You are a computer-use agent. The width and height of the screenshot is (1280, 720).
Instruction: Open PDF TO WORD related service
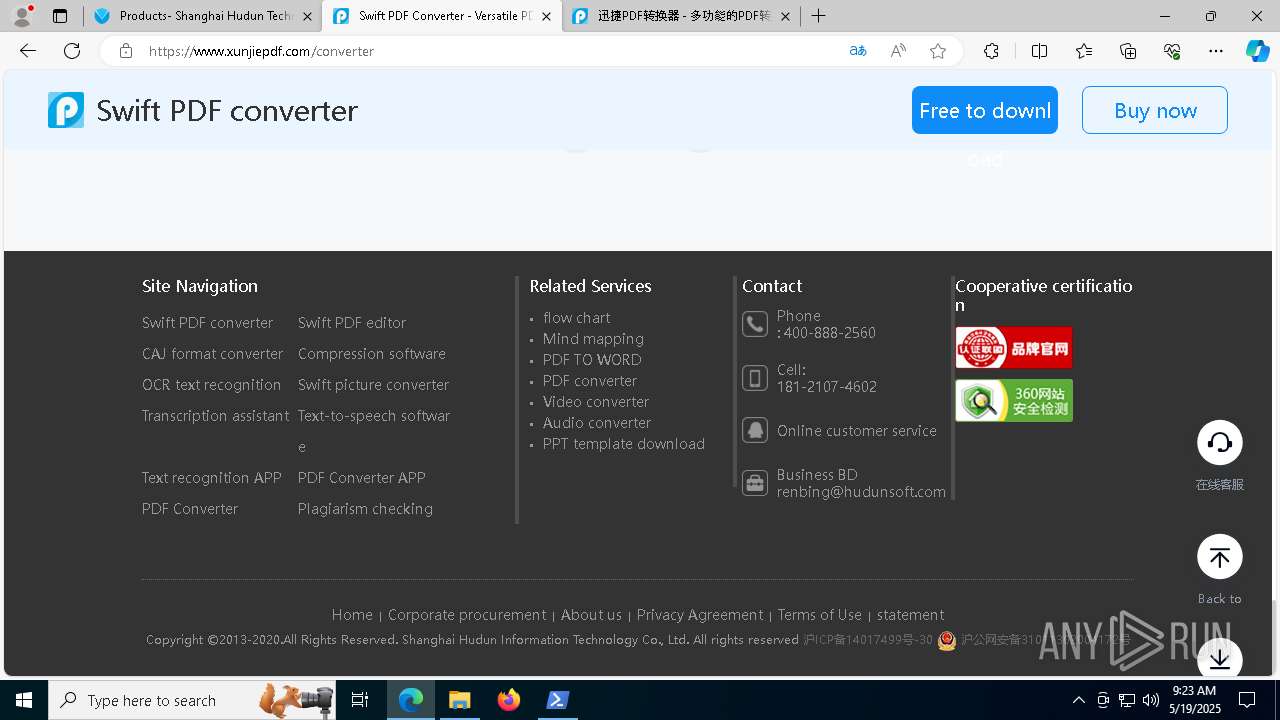pos(592,360)
